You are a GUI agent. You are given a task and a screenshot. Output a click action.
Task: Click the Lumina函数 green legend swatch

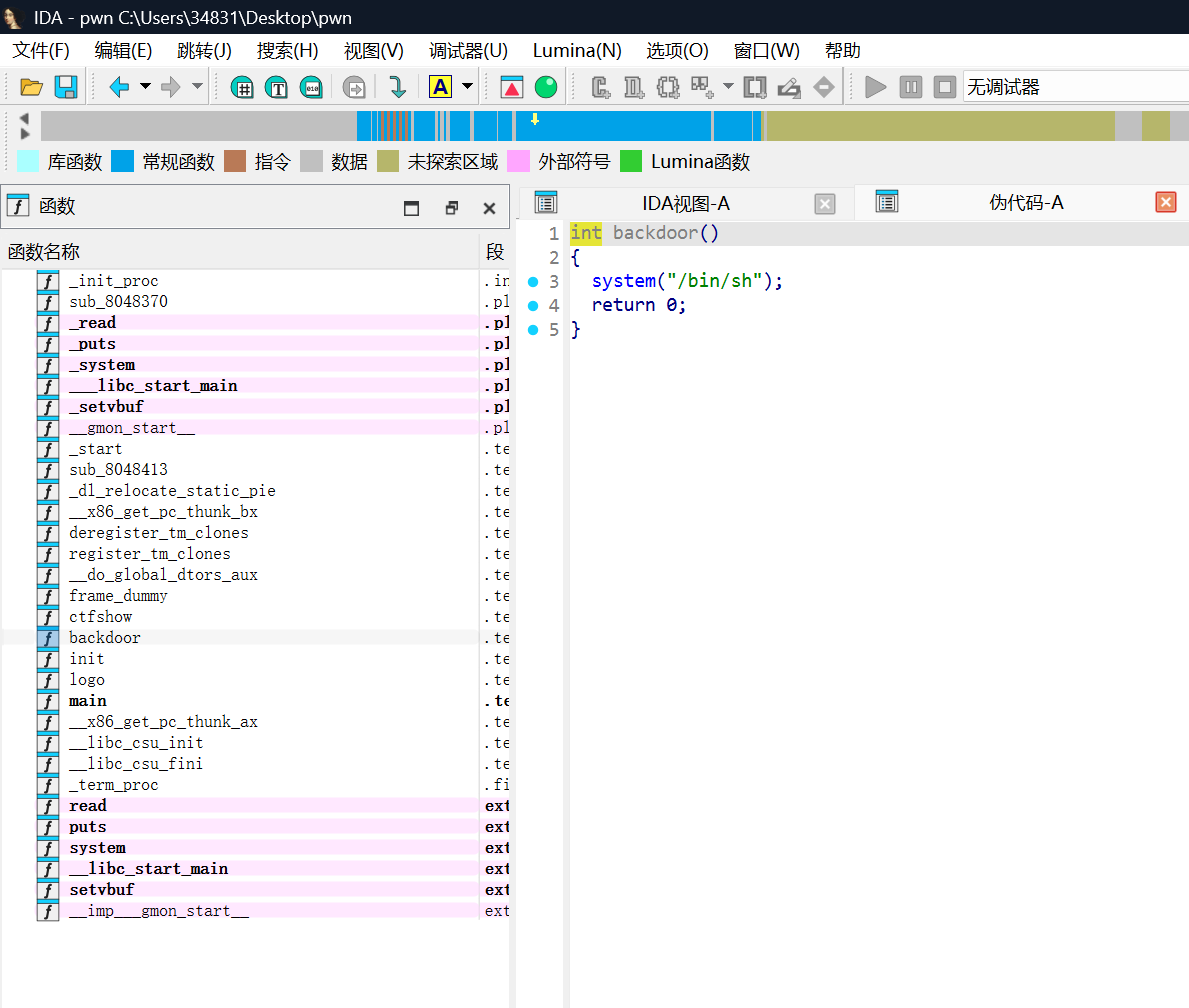631,162
